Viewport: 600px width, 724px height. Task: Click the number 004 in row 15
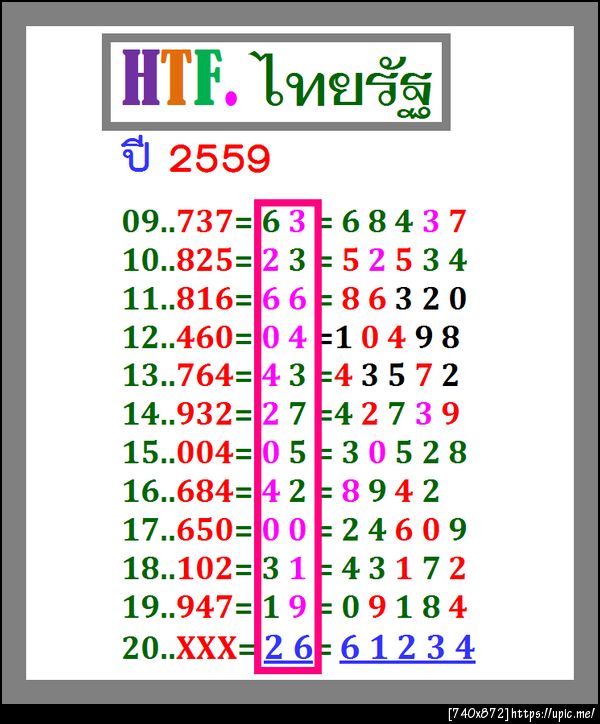coord(205,452)
